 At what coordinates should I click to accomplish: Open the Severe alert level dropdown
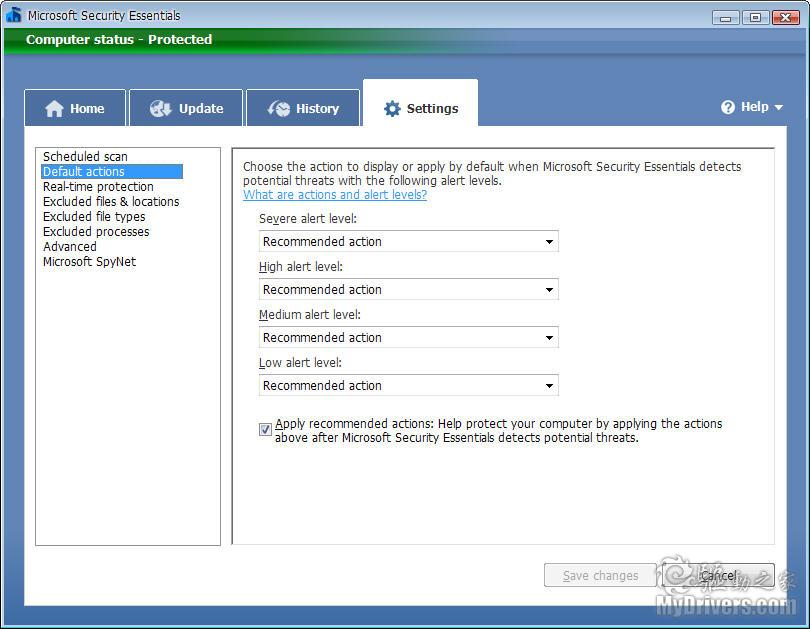(408, 241)
